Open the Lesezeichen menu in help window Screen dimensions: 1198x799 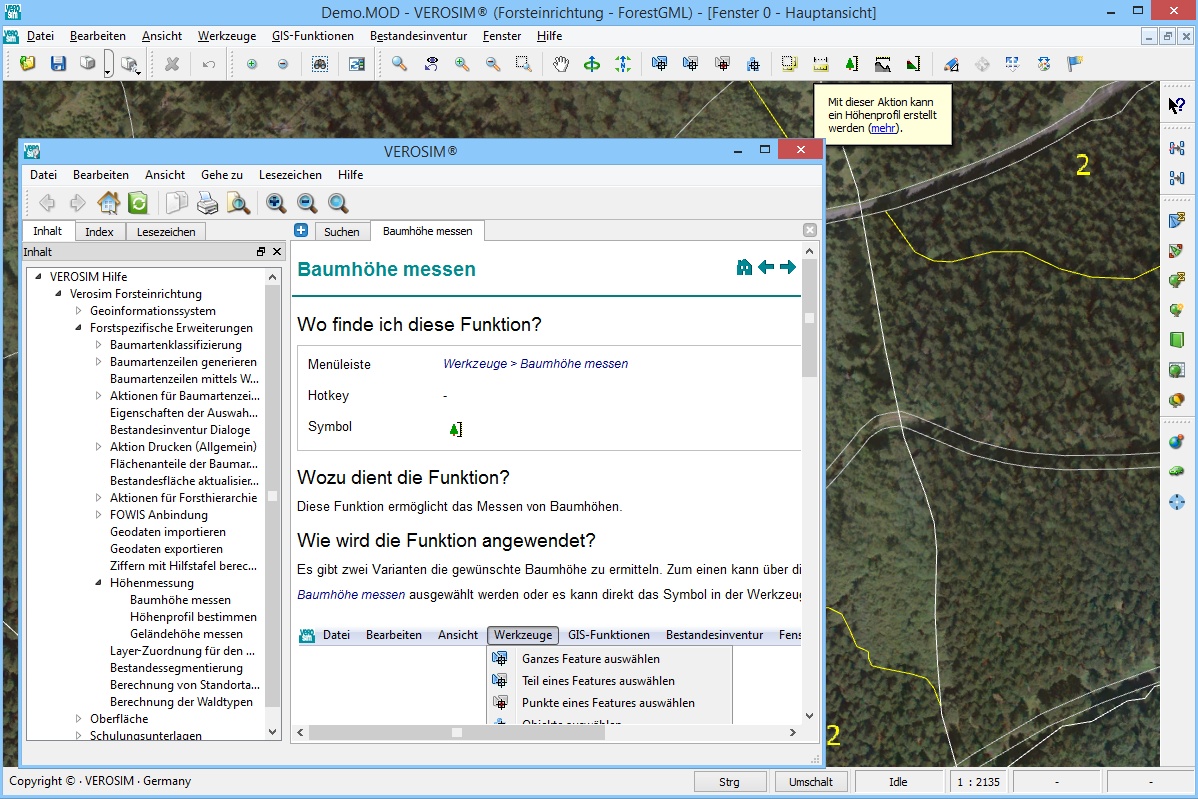coord(290,175)
